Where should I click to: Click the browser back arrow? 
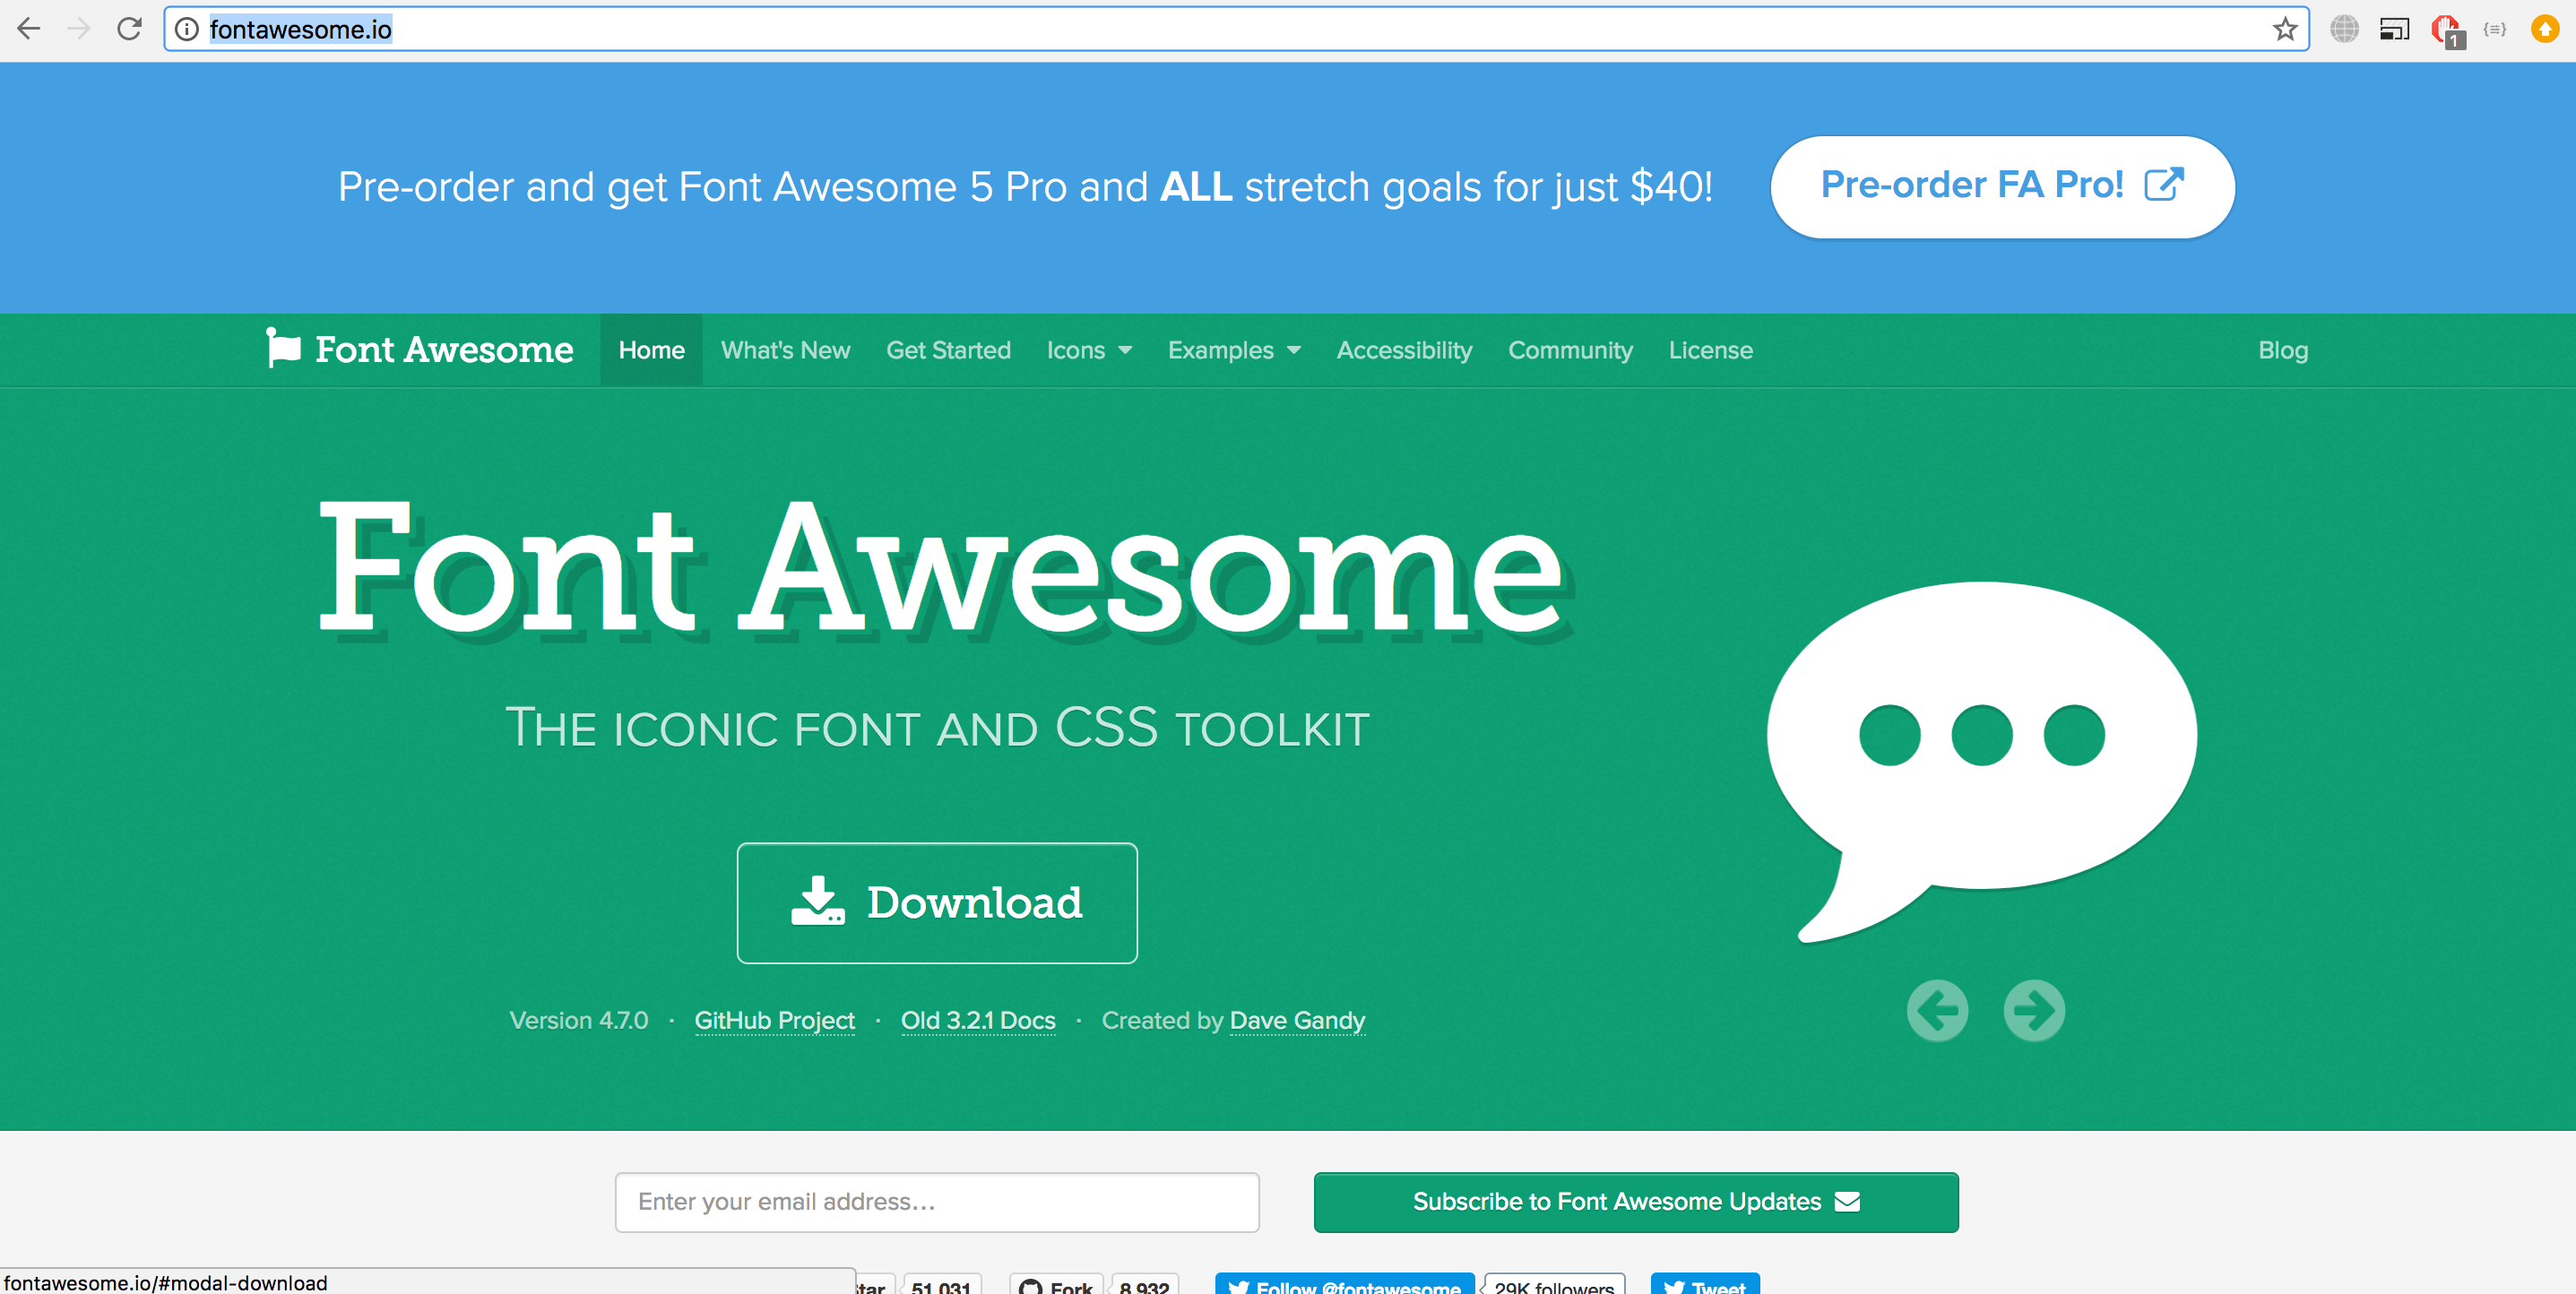tap(29, 29)
